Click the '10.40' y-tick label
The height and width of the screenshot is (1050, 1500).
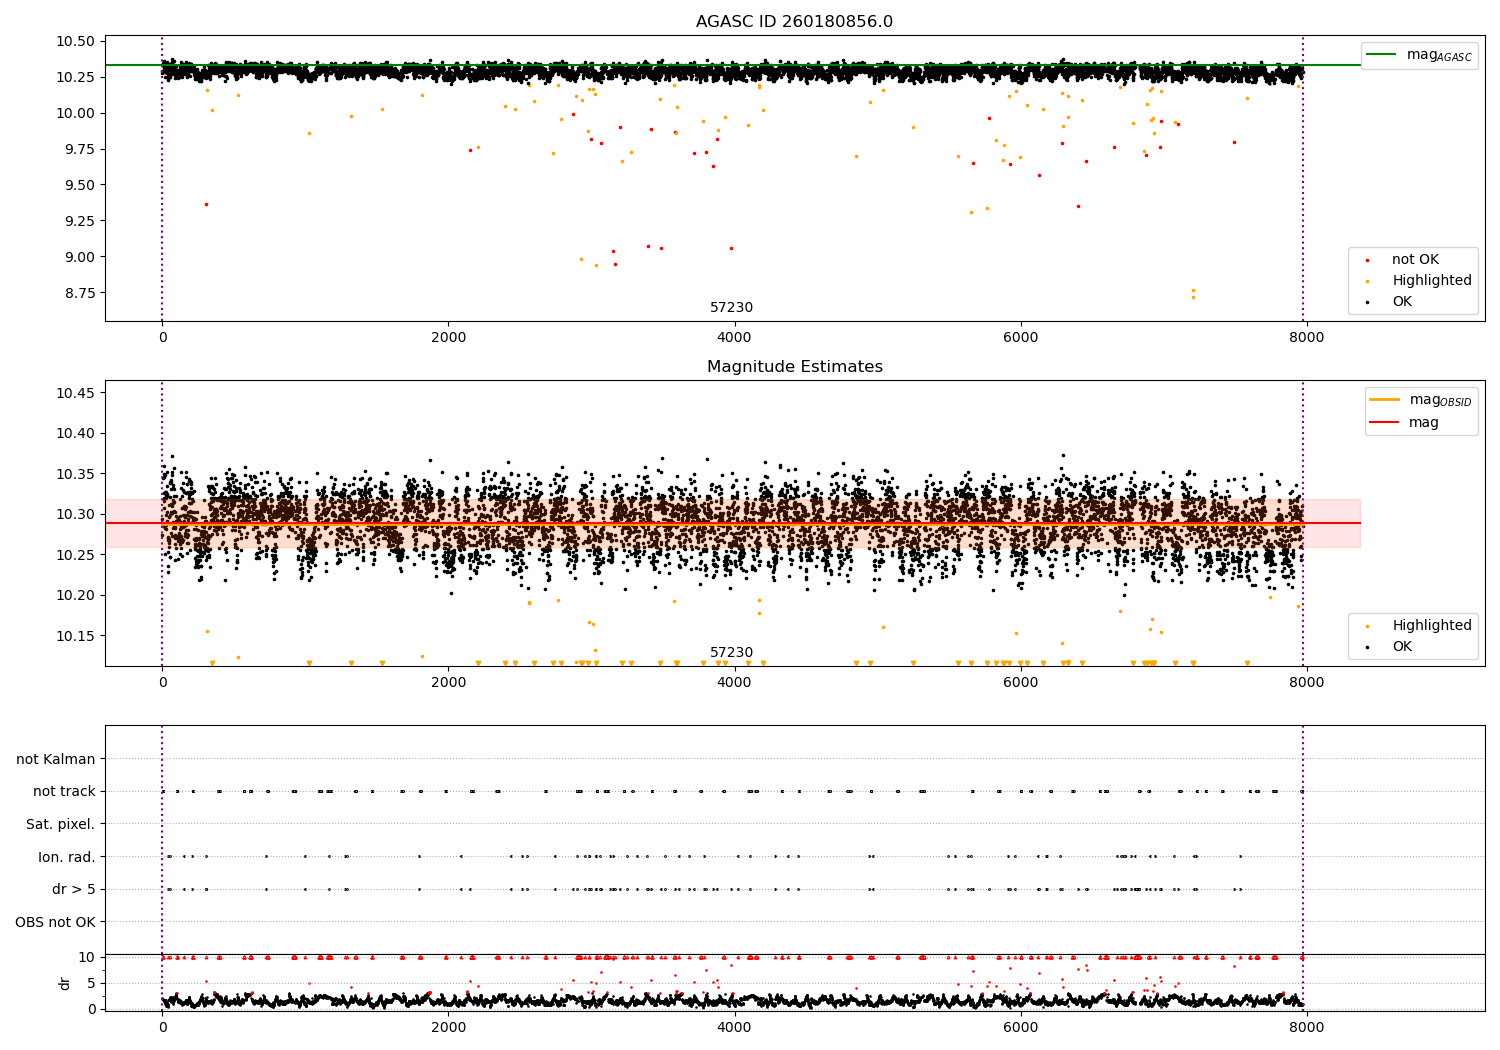[x=75, y=433]
